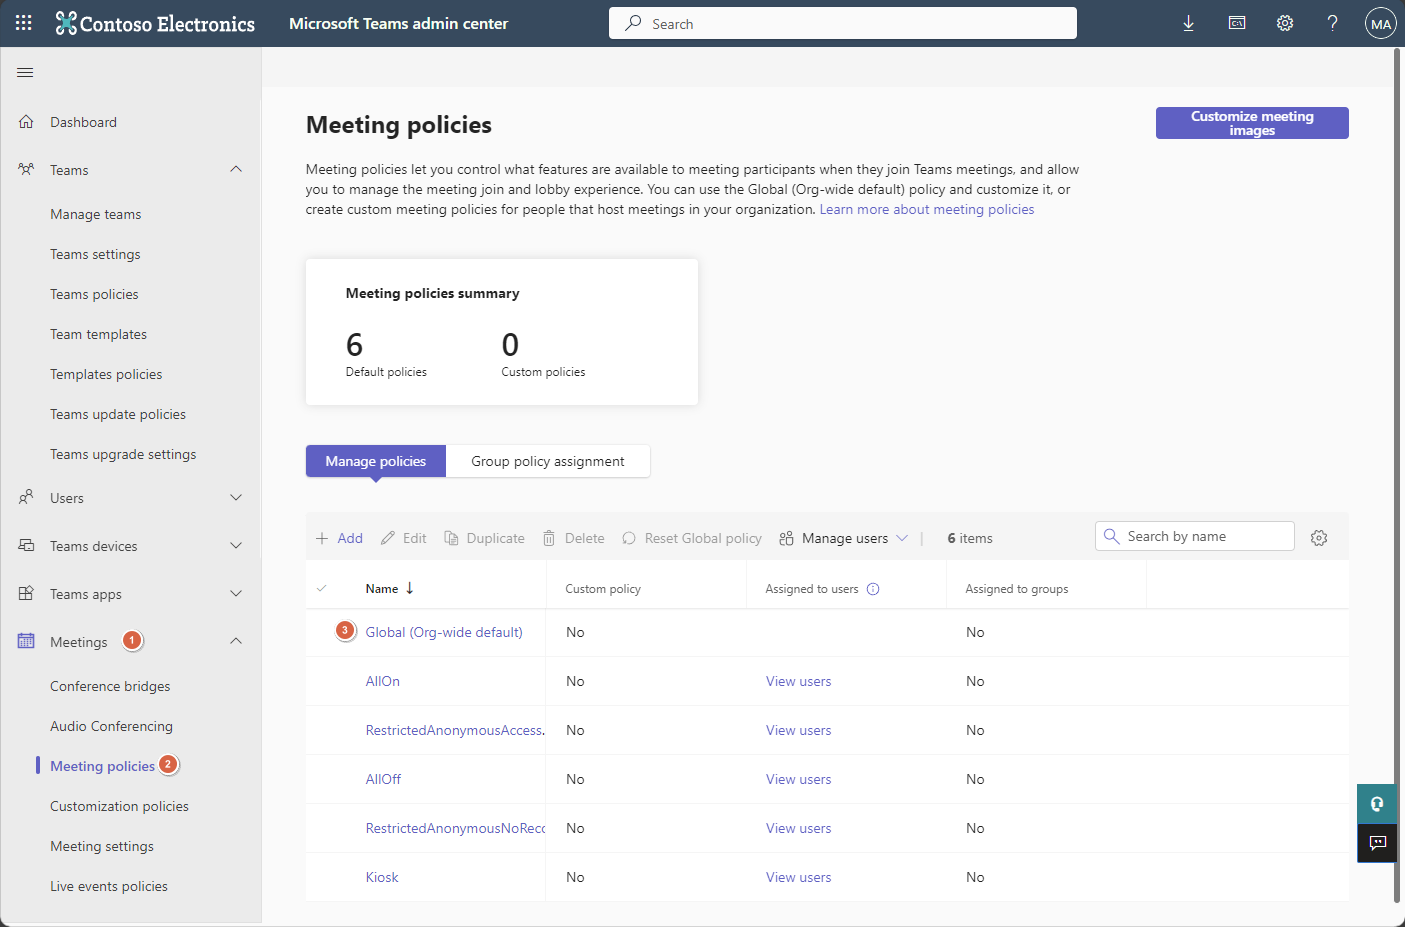Click the Custom policy column header

(603, 589)
